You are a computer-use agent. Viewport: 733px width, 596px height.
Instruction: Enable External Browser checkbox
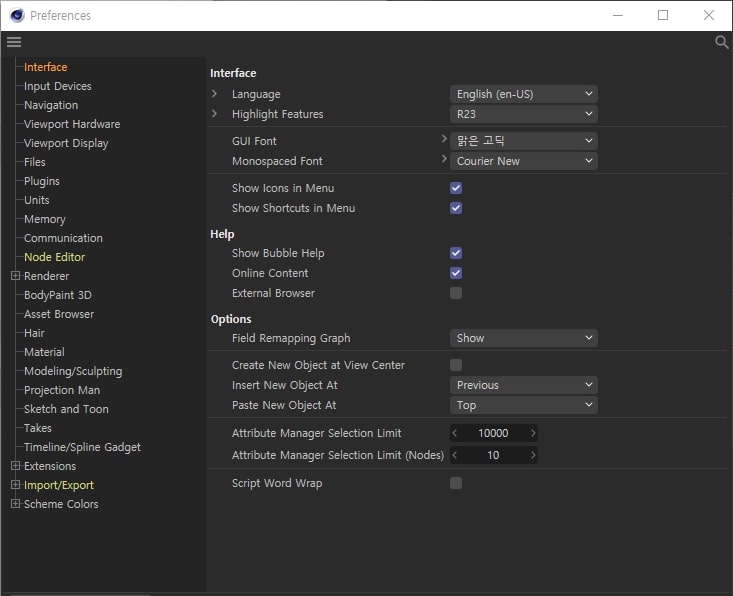[456, 293]
